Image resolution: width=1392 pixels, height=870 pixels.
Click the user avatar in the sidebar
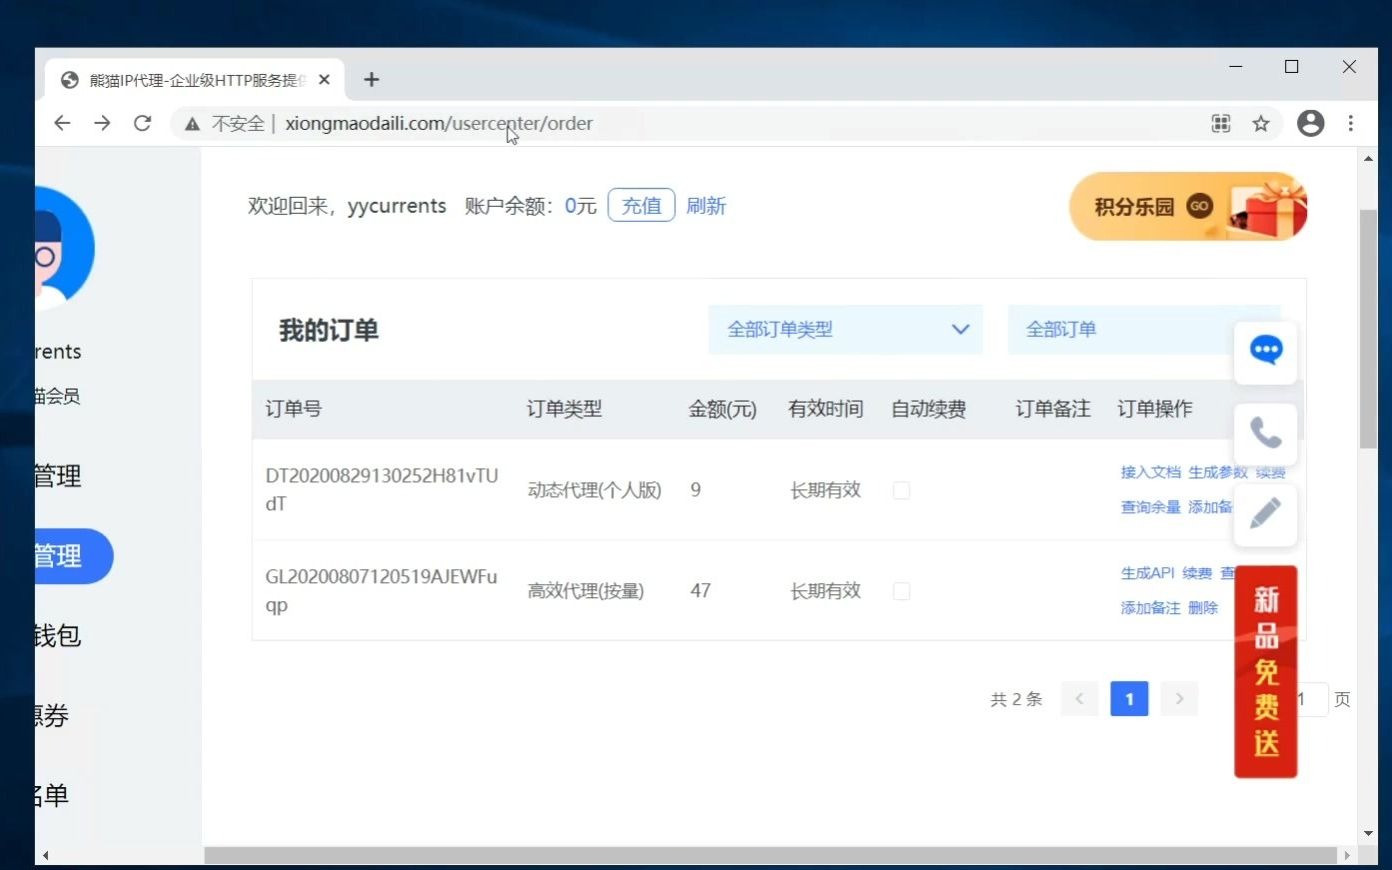(63, 246)
